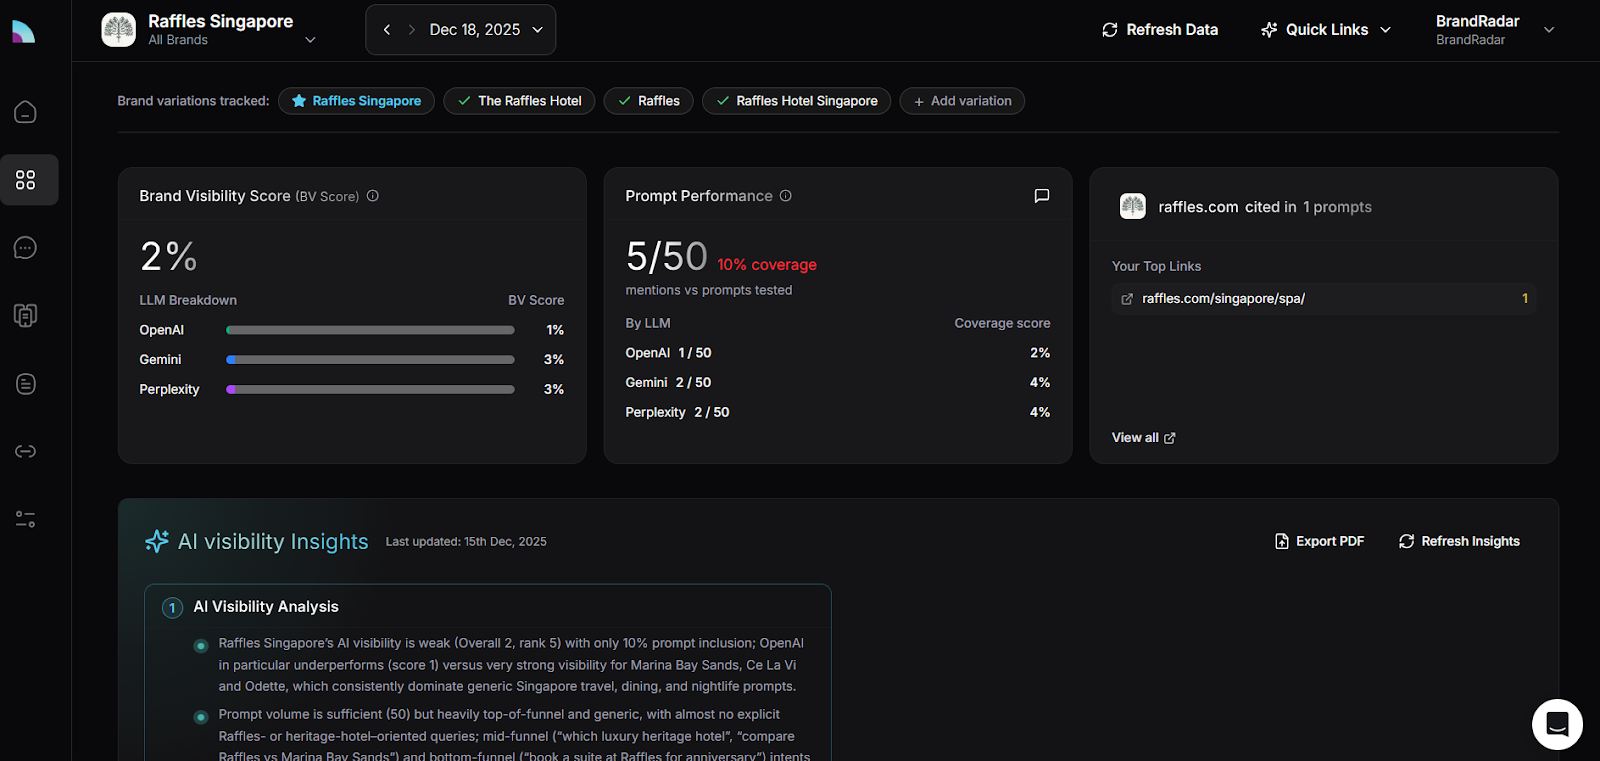This screenshot has width=1600, height=761.
Task: Toggle the Raffles Hotel Singapore variation chip
Action: pos(796,101)
